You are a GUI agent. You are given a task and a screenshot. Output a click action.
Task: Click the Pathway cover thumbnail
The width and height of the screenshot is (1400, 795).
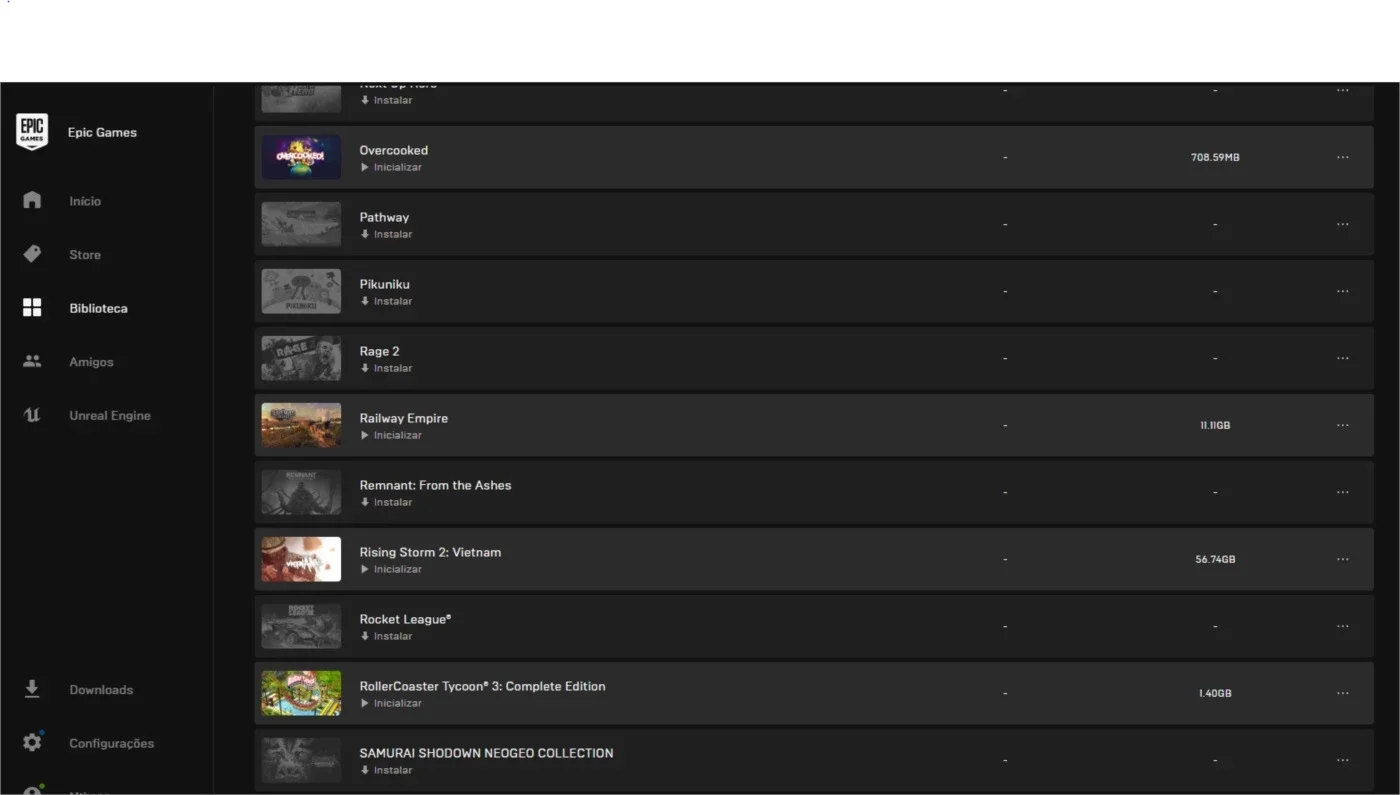(x=301, y=224)
